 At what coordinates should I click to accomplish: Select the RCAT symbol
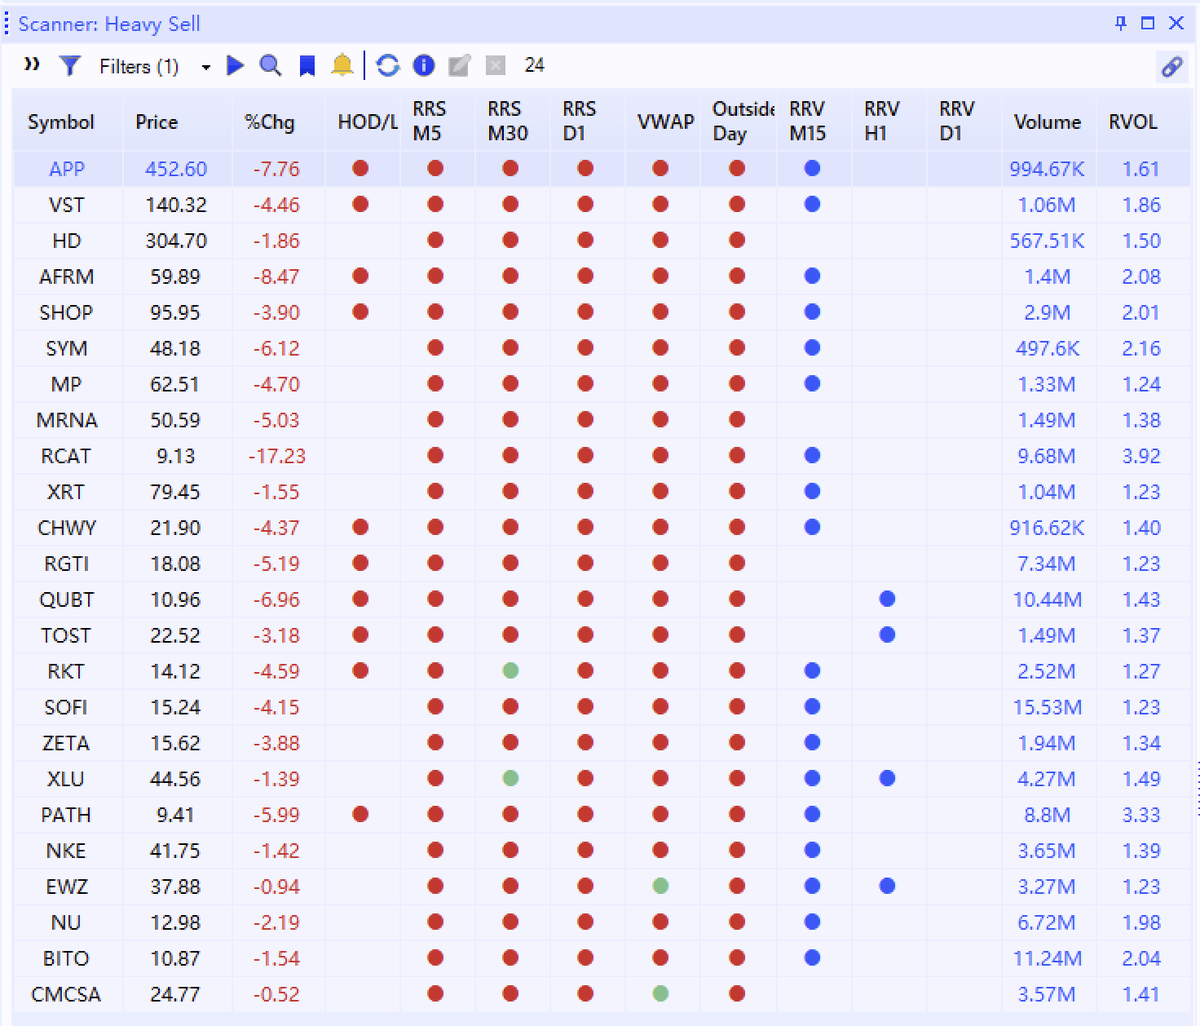click(x=66, y=456)
